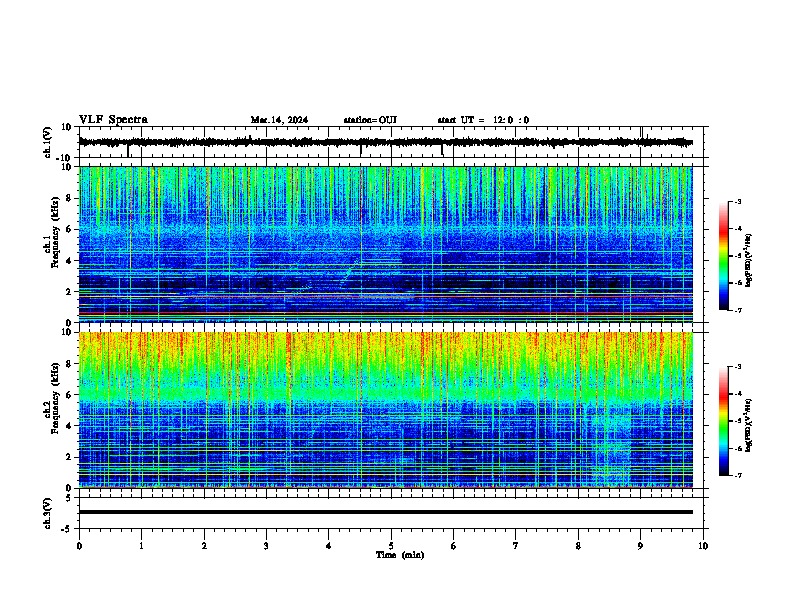Click the "Time (min)" axis title
Image resolution: width=792 pixels, height=612 pixels.
pos(400,555)
